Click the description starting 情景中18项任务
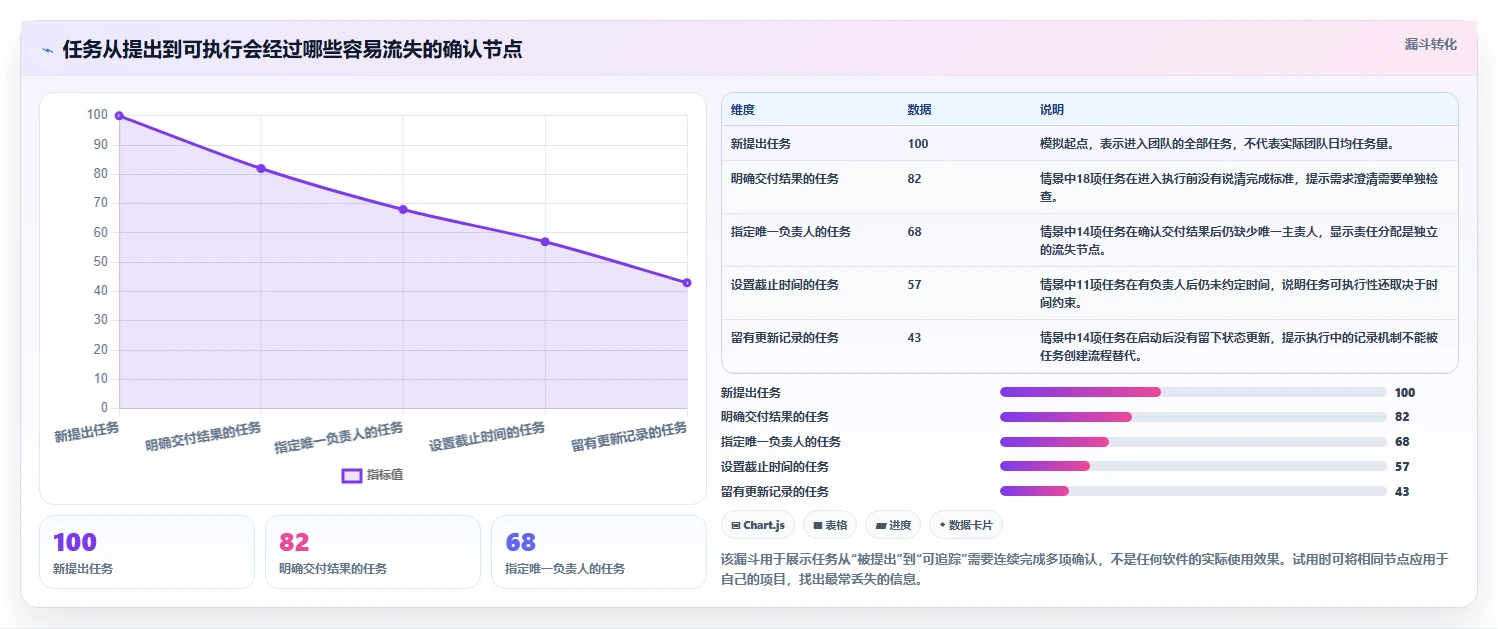 1240,187
